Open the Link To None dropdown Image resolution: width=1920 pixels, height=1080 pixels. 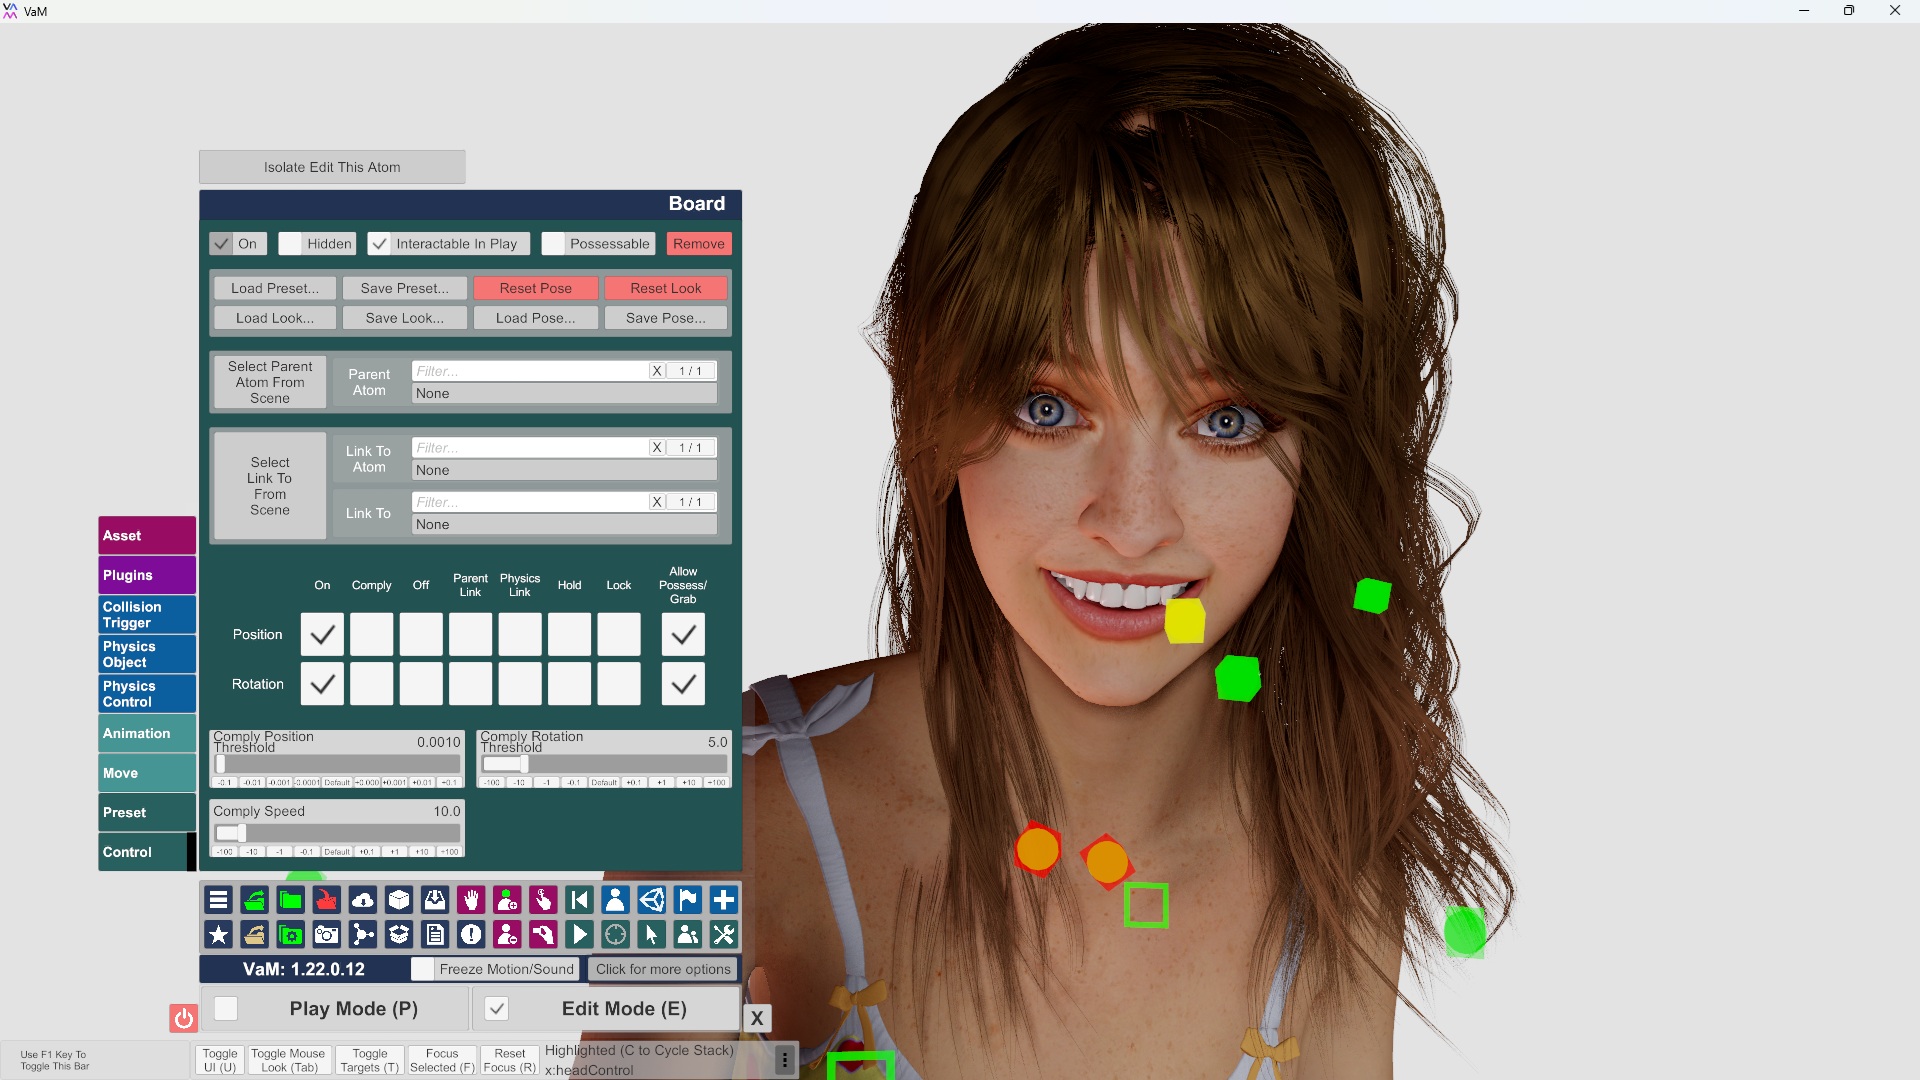pyautogui.click(x=564, y=525)
